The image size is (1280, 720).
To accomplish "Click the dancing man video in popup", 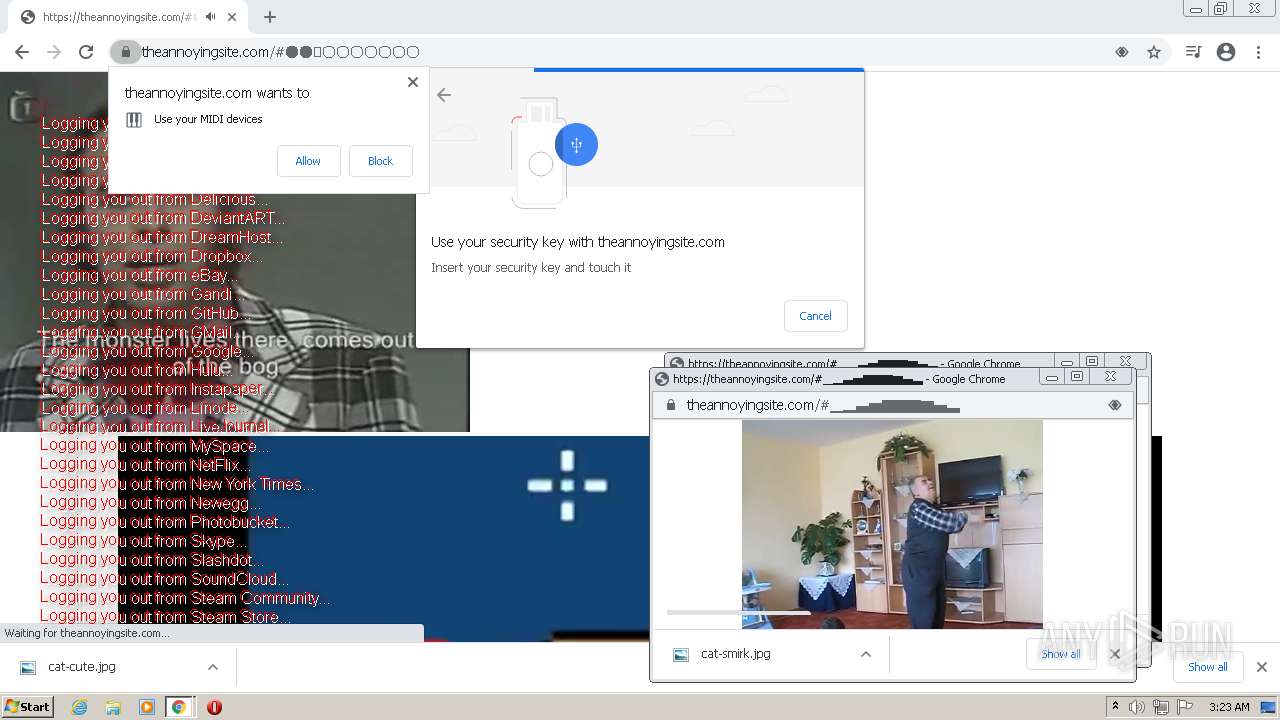I will (x=892, y=524).
